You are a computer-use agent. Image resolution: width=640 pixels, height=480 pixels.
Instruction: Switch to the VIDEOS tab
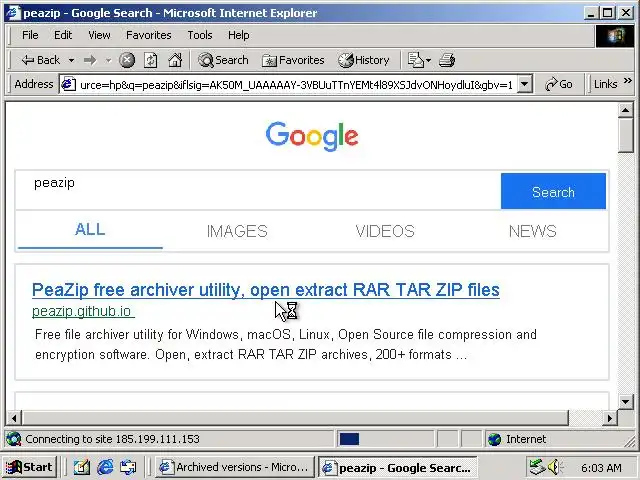click(385, 231)
